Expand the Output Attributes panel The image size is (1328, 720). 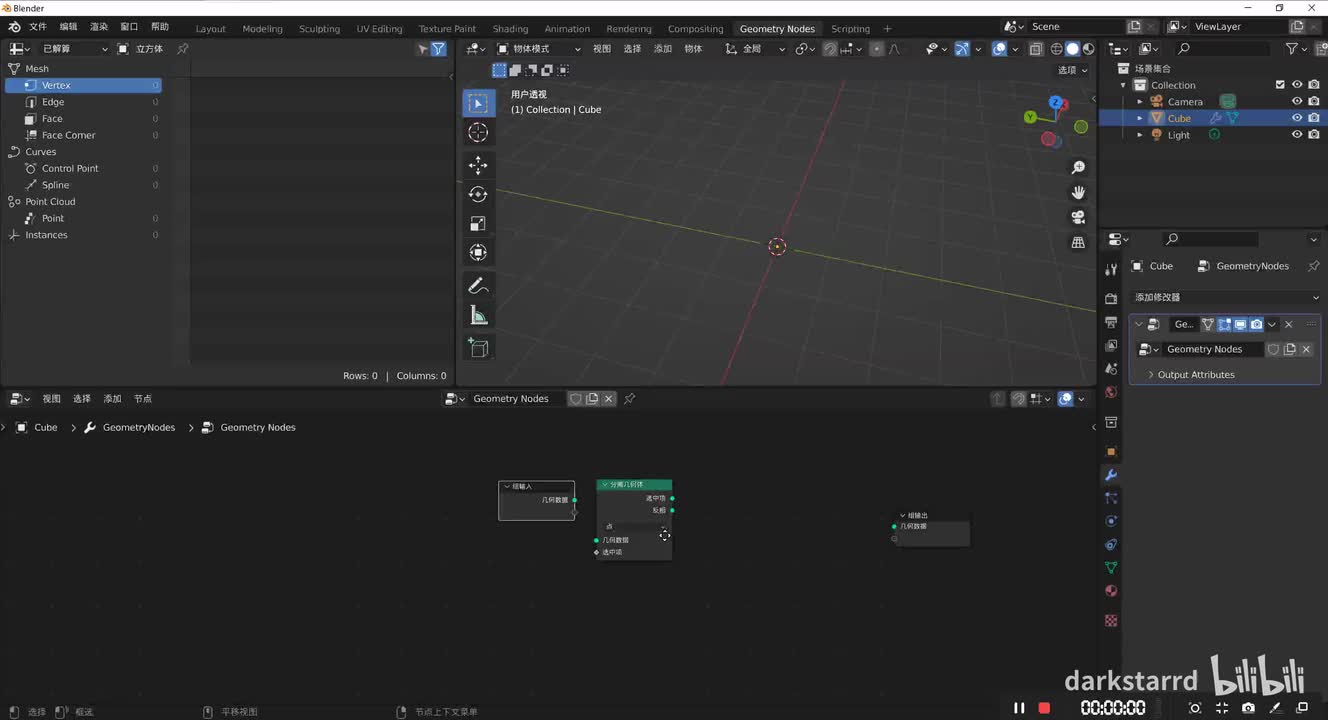coord(1195,375)
